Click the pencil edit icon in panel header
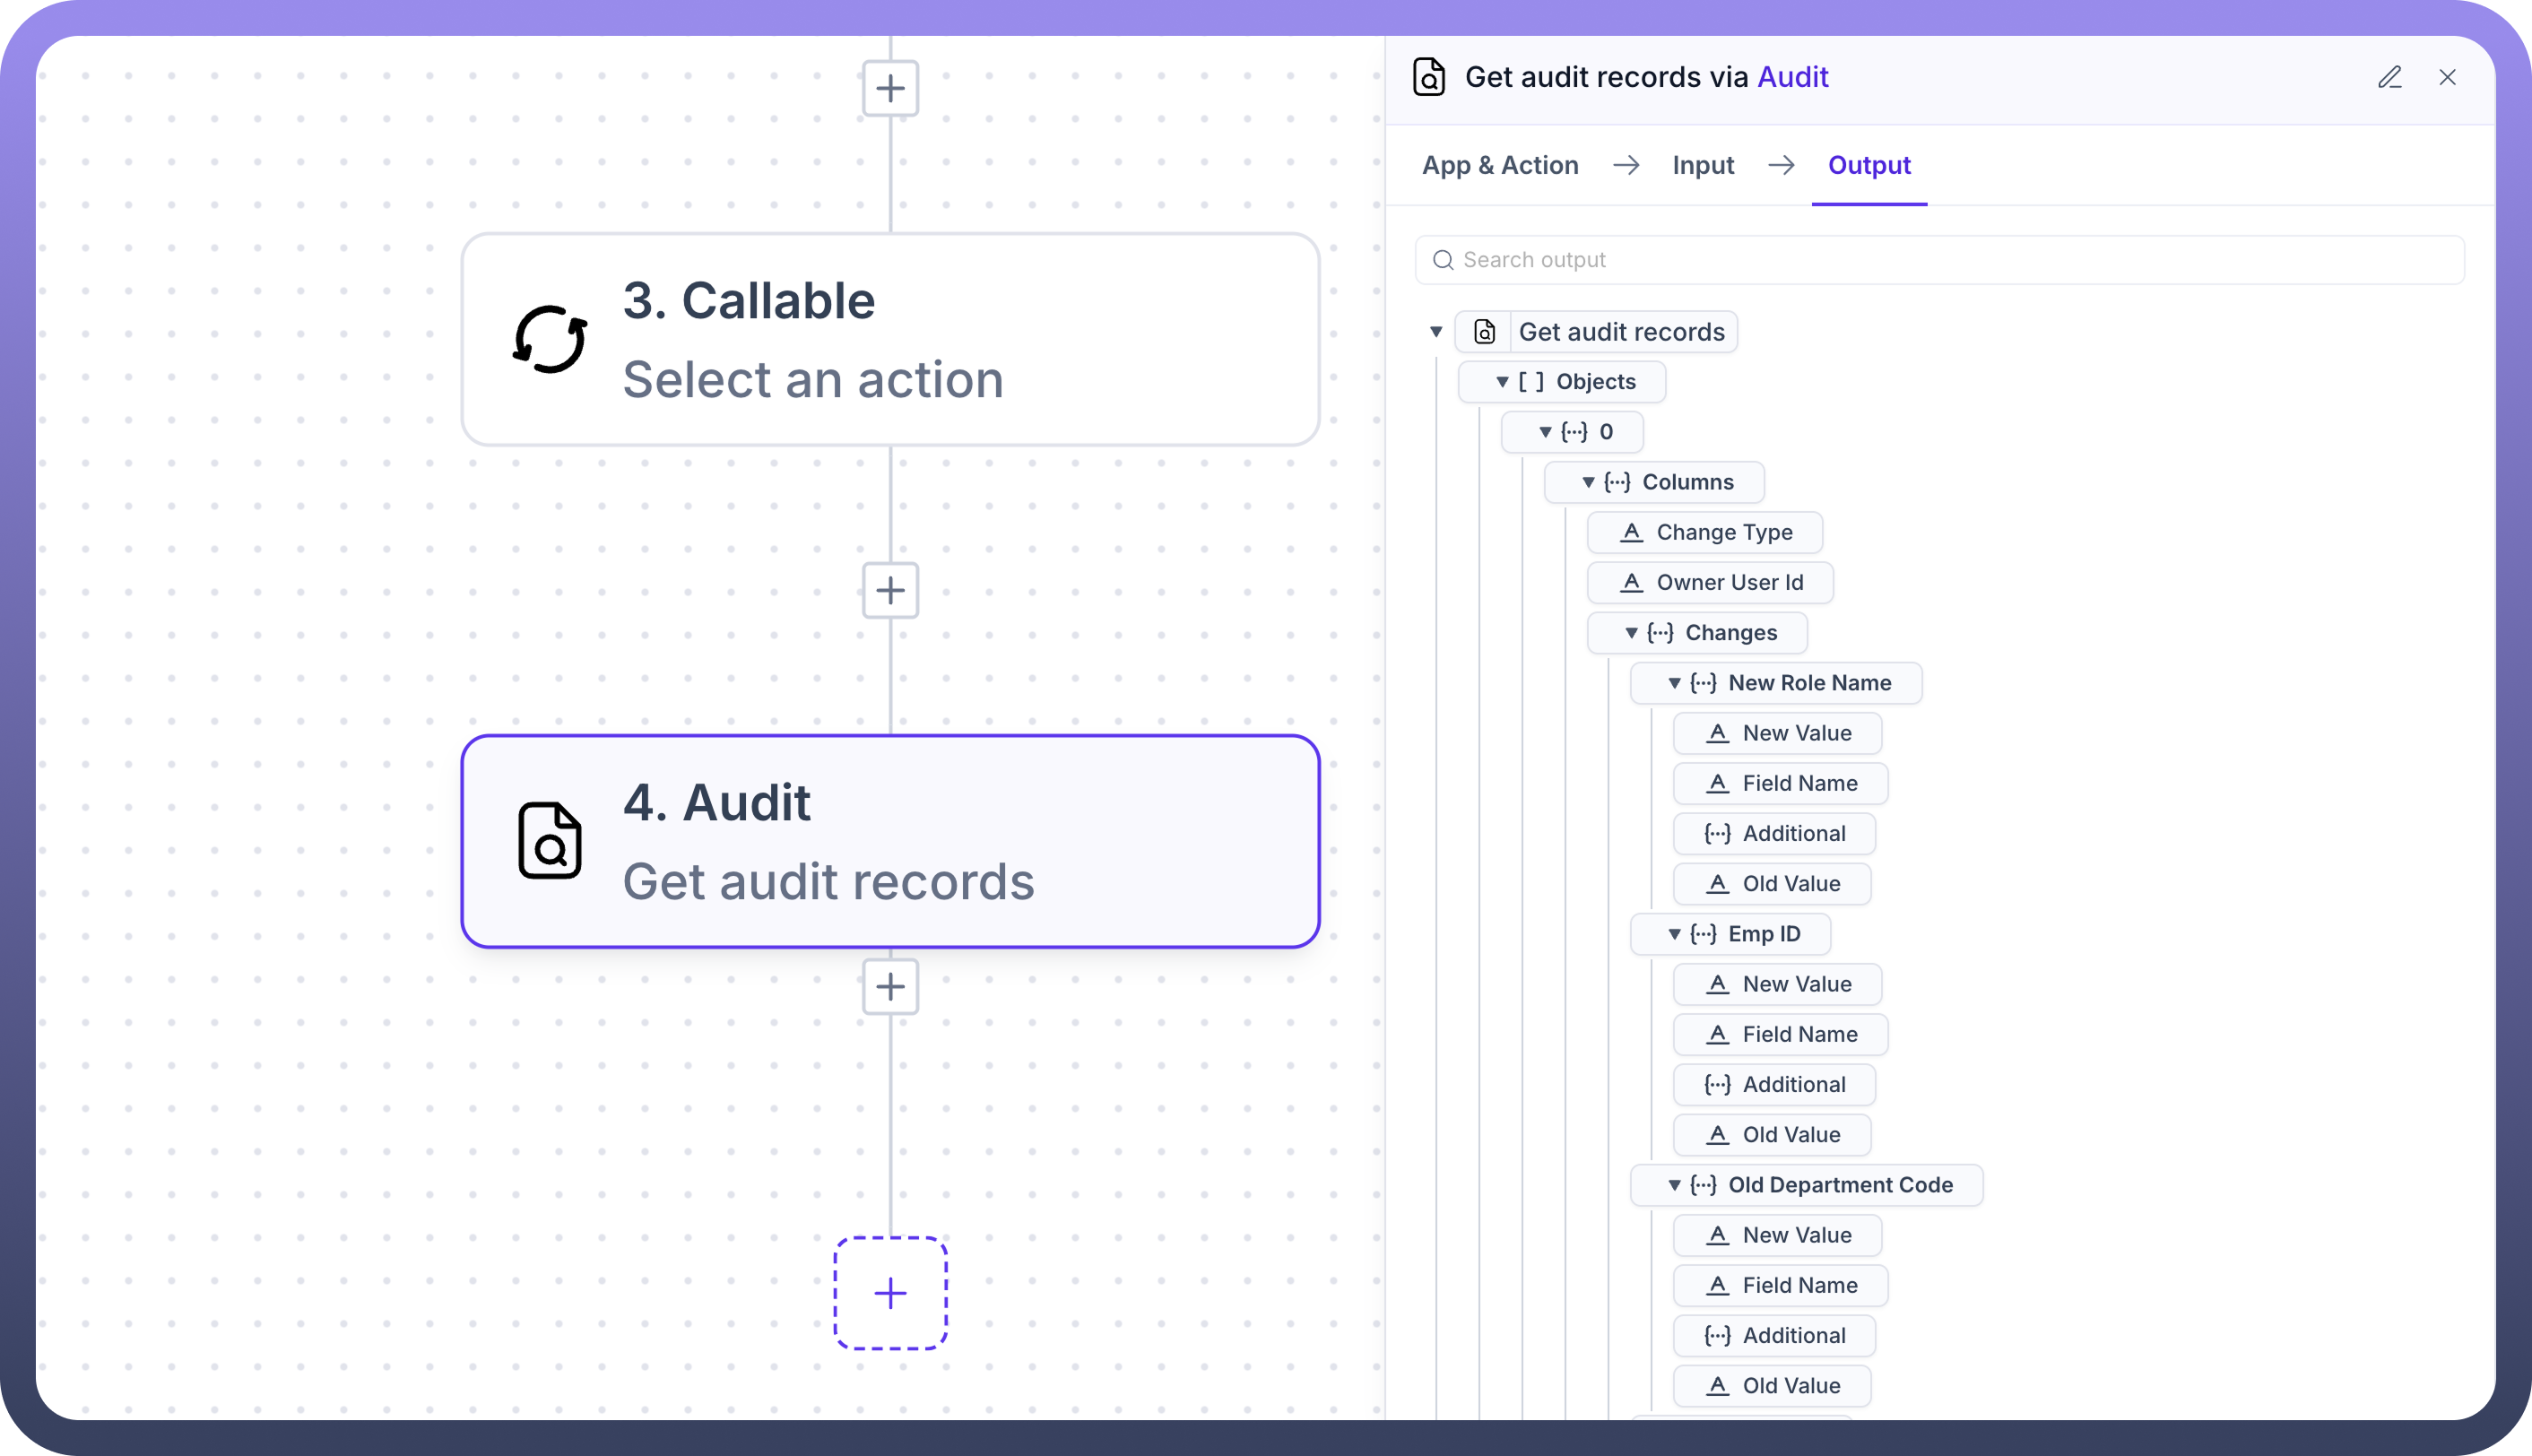Screen dimensions: 2532x1456 click(2389, 77)
